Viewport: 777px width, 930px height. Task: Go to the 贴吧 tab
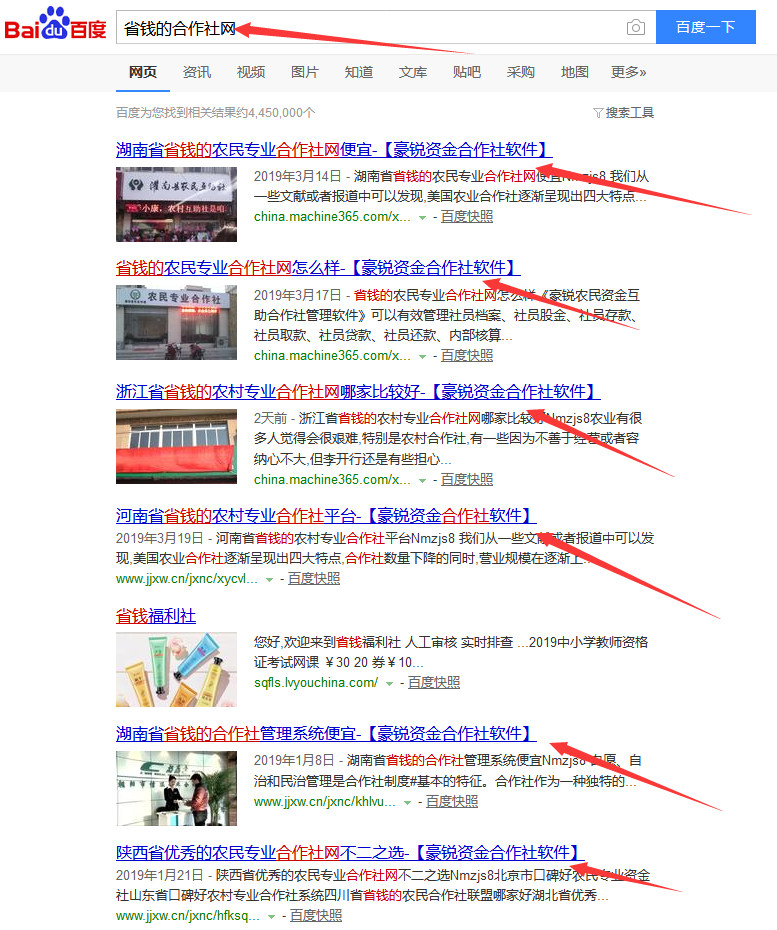[467, 72]
